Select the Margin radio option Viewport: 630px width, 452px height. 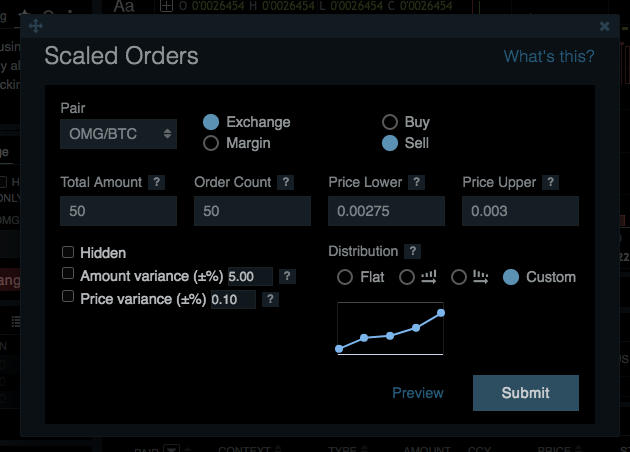[x=211, y=143]
